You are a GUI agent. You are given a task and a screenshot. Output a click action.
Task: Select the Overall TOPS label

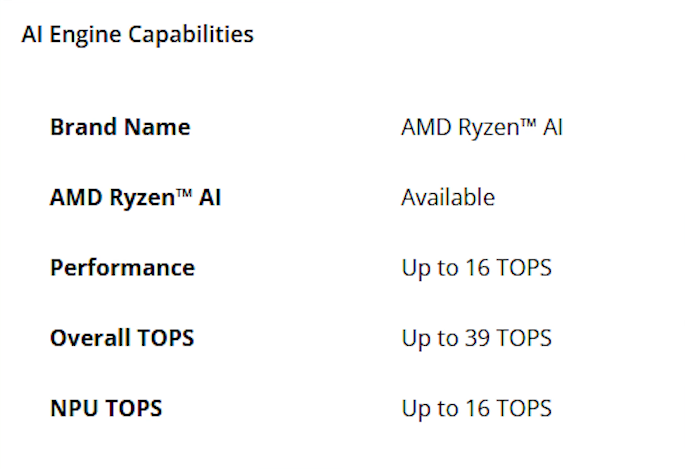122,338
